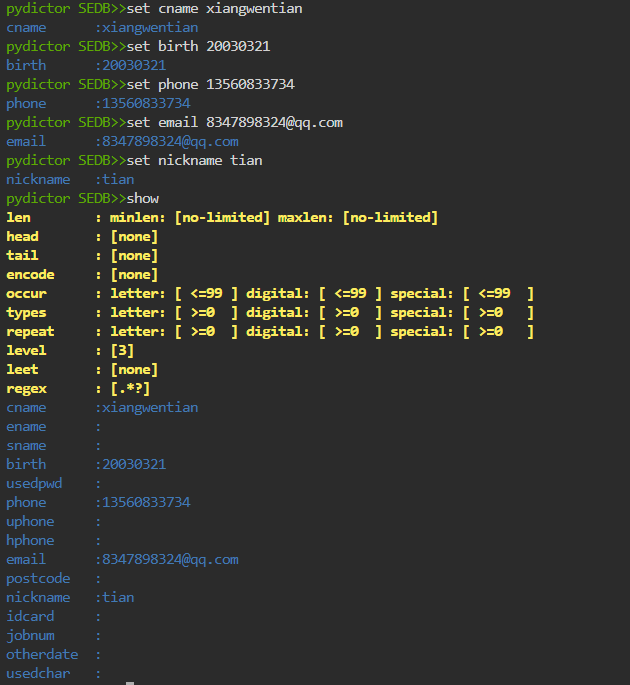Screen dimensions: 630x685
Task: Select the types digital value '>=0'
Action: pos(346,313)
